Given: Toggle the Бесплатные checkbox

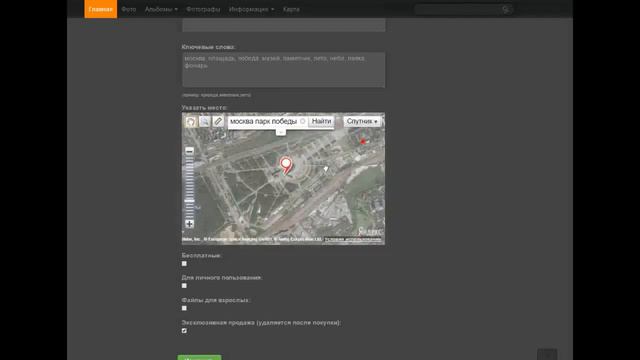Looking at the screenshot, I should pos(184,264).
